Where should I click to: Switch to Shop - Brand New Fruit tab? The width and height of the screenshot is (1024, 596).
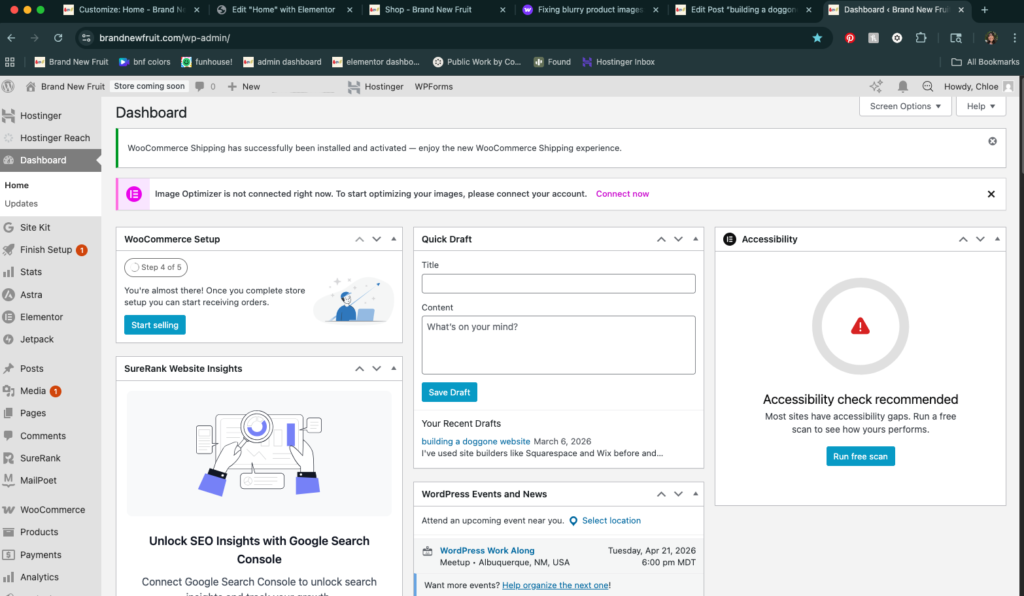436,10
